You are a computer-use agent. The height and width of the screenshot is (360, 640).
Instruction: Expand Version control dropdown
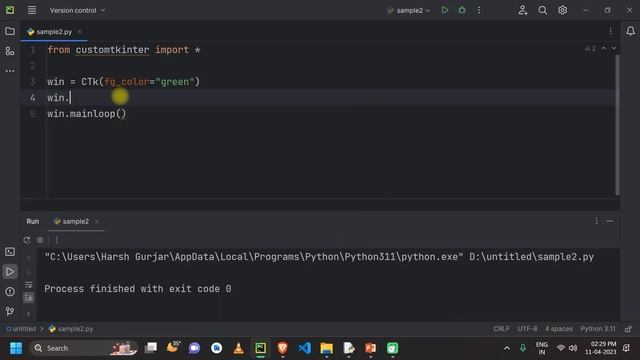tap(78, 10)
